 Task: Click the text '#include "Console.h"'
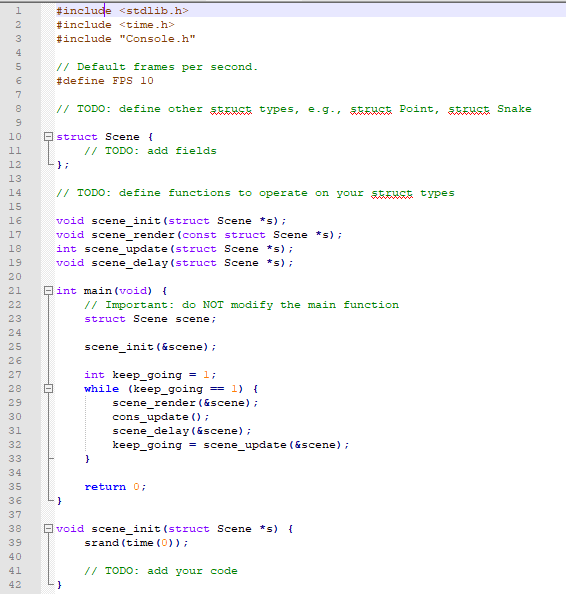pos(126,39)
